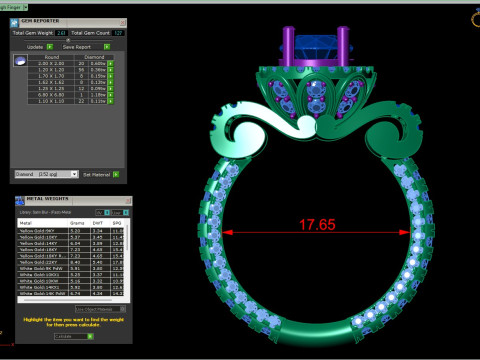The image size is (480, 360).
Task: Click the Metal column header
Action: coord(43,223)
